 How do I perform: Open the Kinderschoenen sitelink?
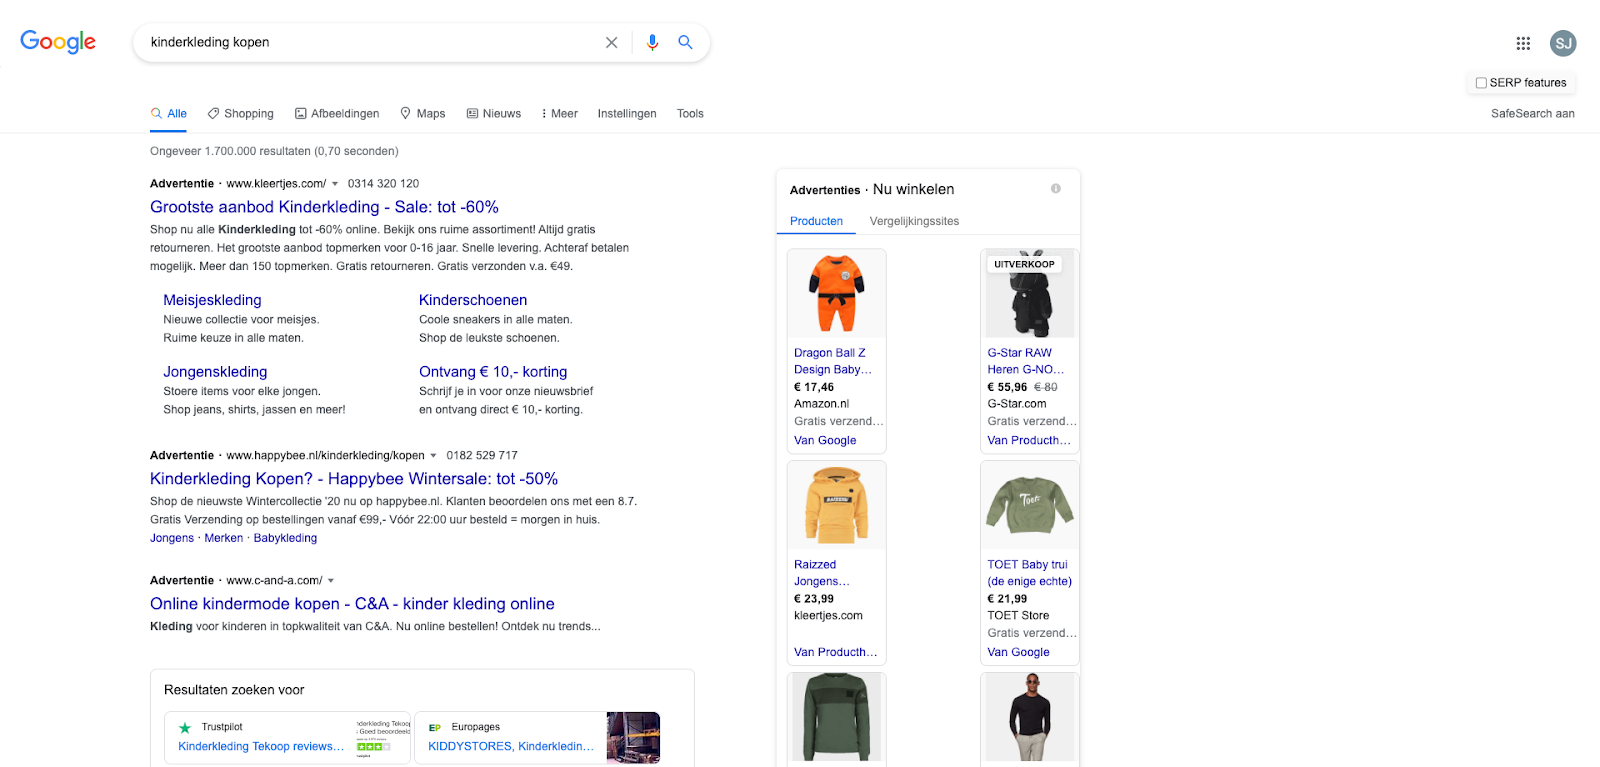(x=473, y=300)
